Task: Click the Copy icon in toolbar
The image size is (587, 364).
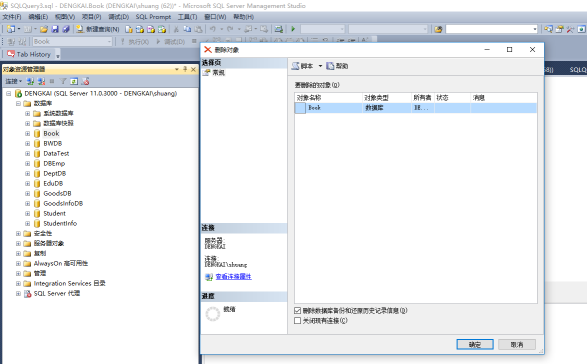Action: click(187, 29)
